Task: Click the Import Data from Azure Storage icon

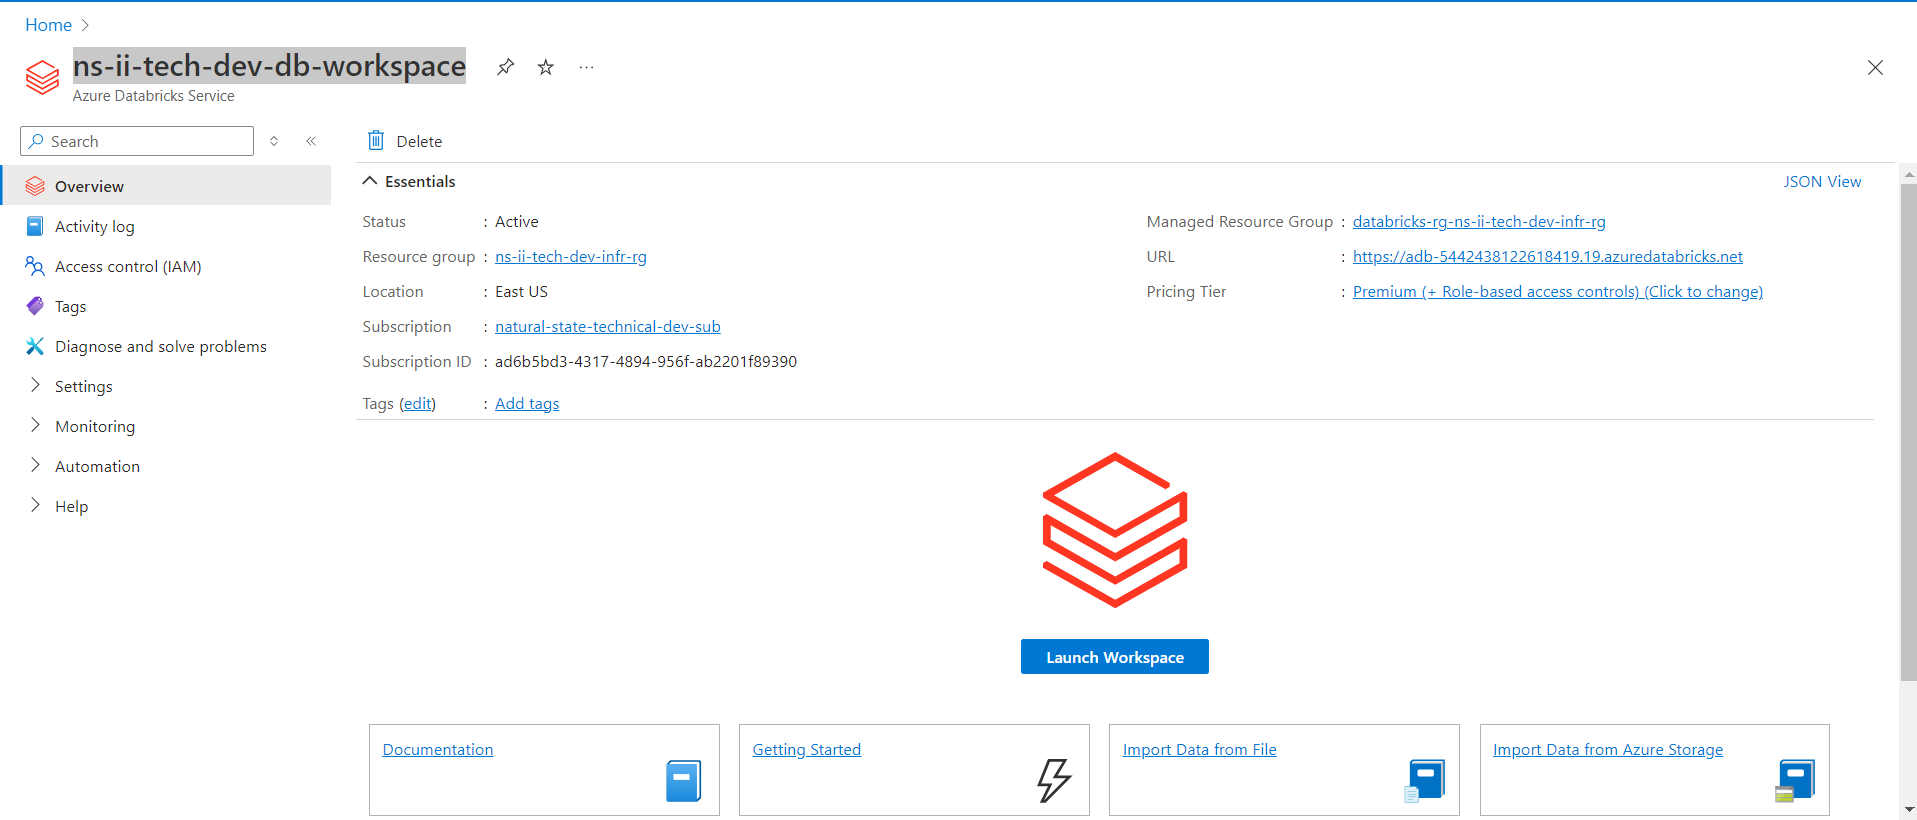Action: (x=1795, y=781)
